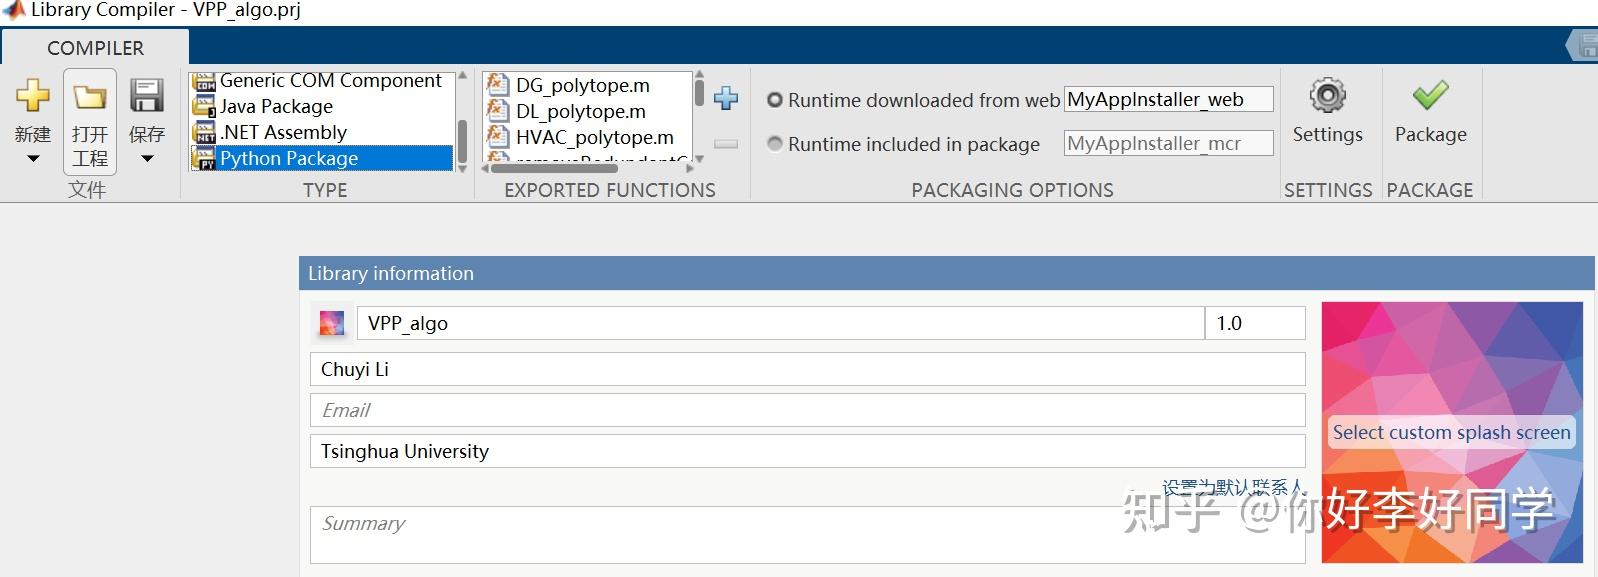Click the Open Project folder icon
The image size is (1598, 577).
(90, 98)
